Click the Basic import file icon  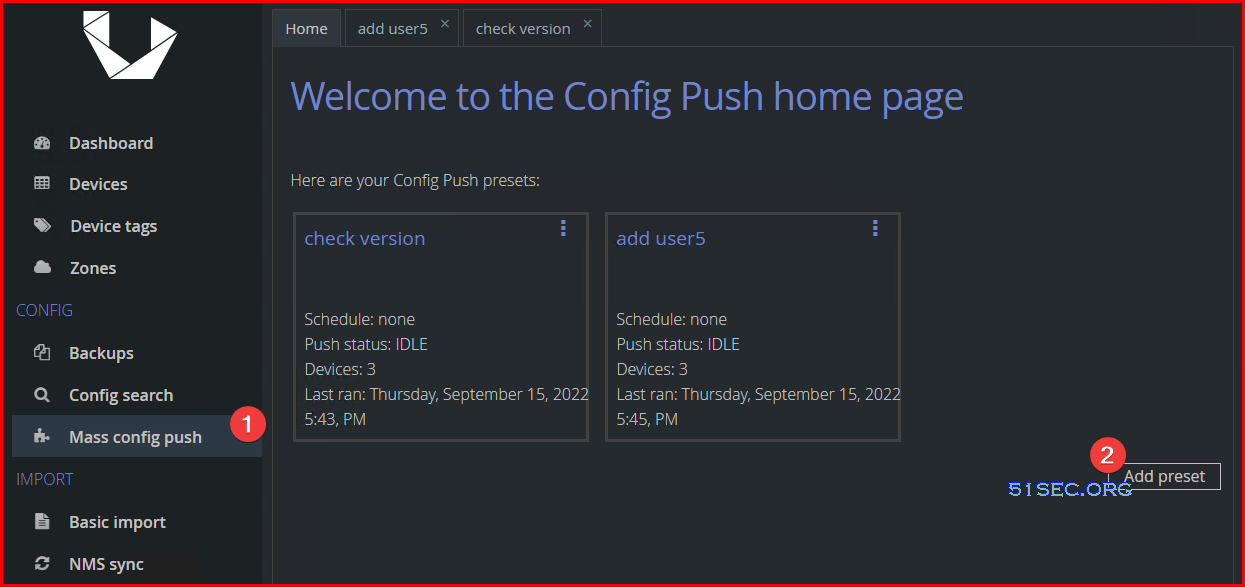[x=42, y=522]
